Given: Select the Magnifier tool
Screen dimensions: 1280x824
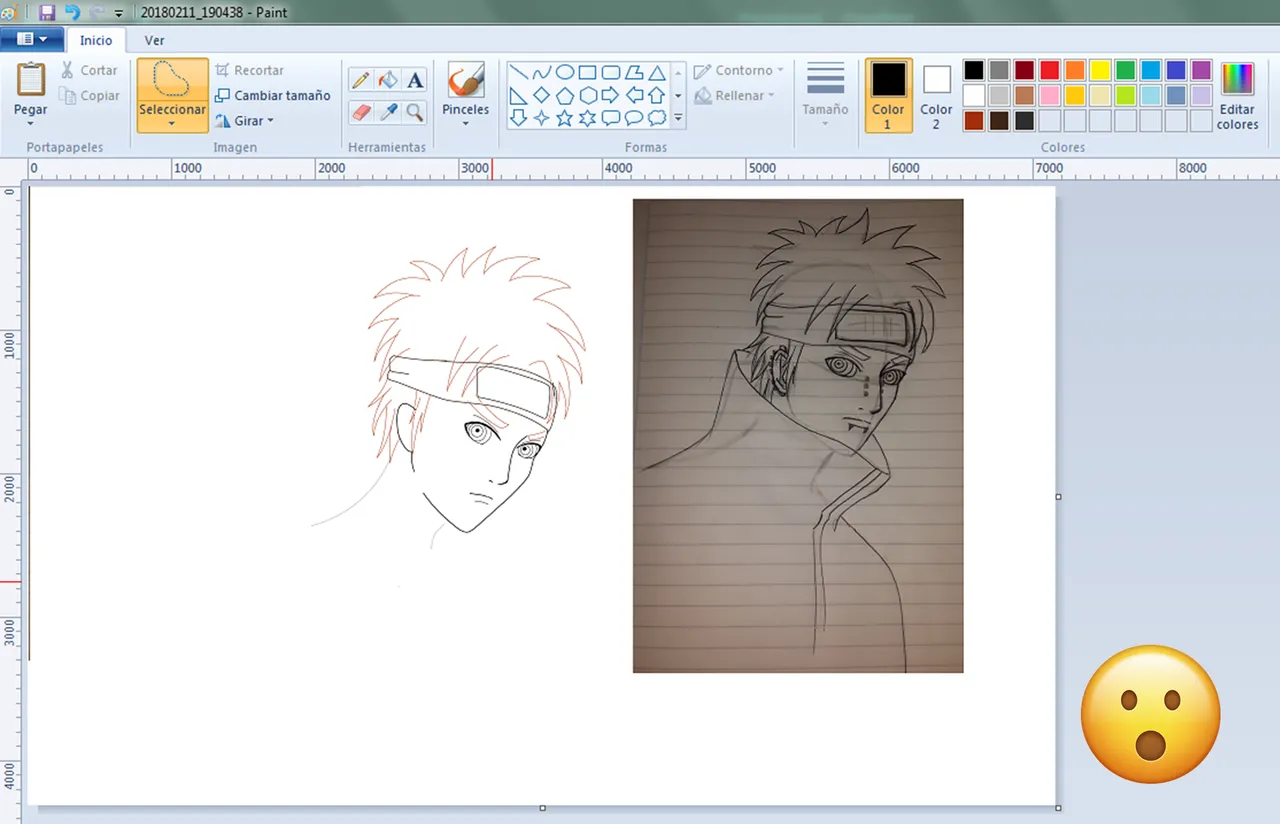Looking at the screenshot, I should (415, 111).
